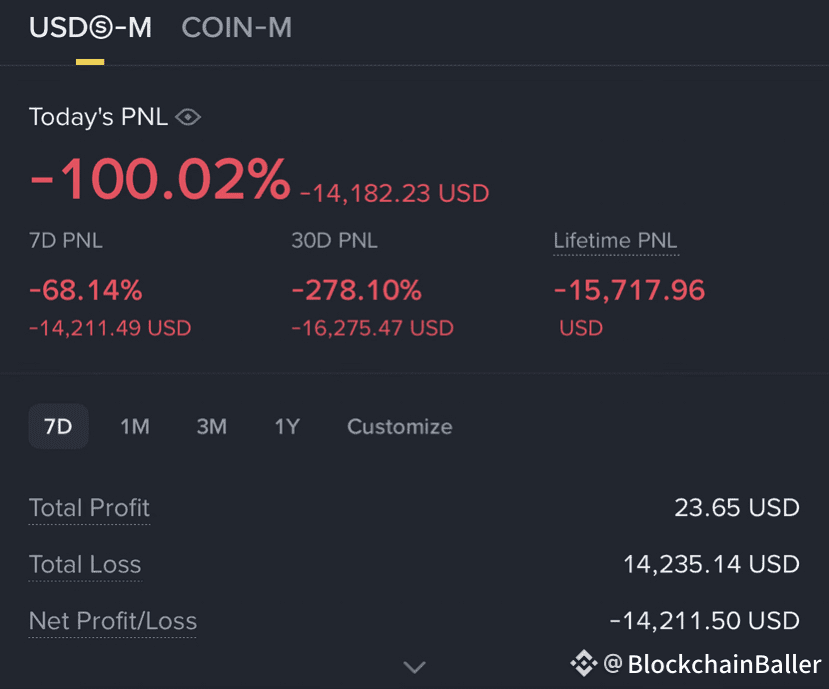Click the Today's PNL label text
This screenshot has width=829, height=689.
click(x=98, y=117)
